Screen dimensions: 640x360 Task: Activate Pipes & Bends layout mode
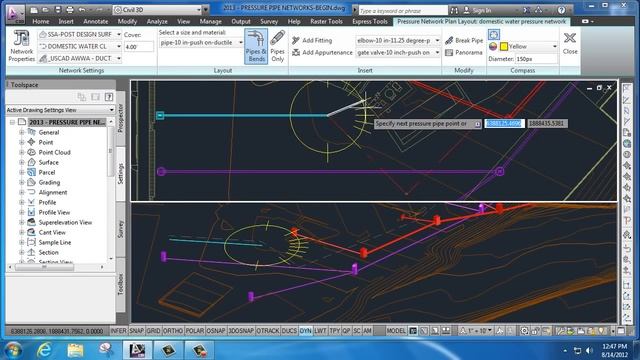(256, 46)
